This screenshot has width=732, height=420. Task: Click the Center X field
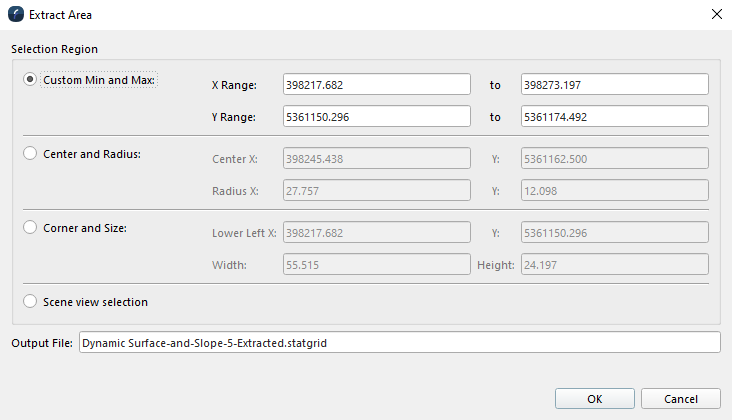(x=376, y=158)
